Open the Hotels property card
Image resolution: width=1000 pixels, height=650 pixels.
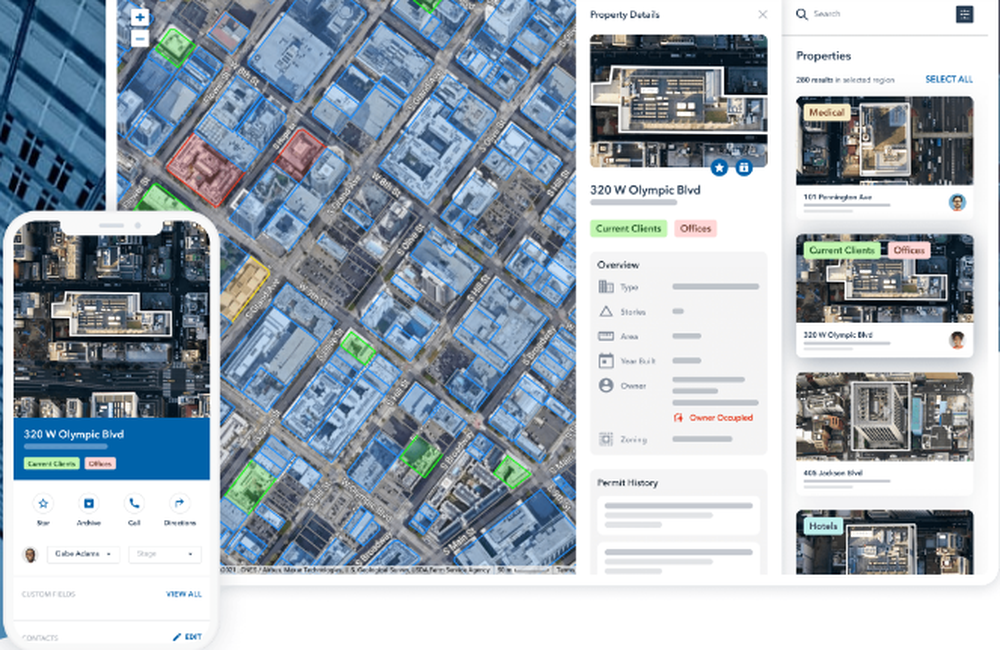click(885, 542)
